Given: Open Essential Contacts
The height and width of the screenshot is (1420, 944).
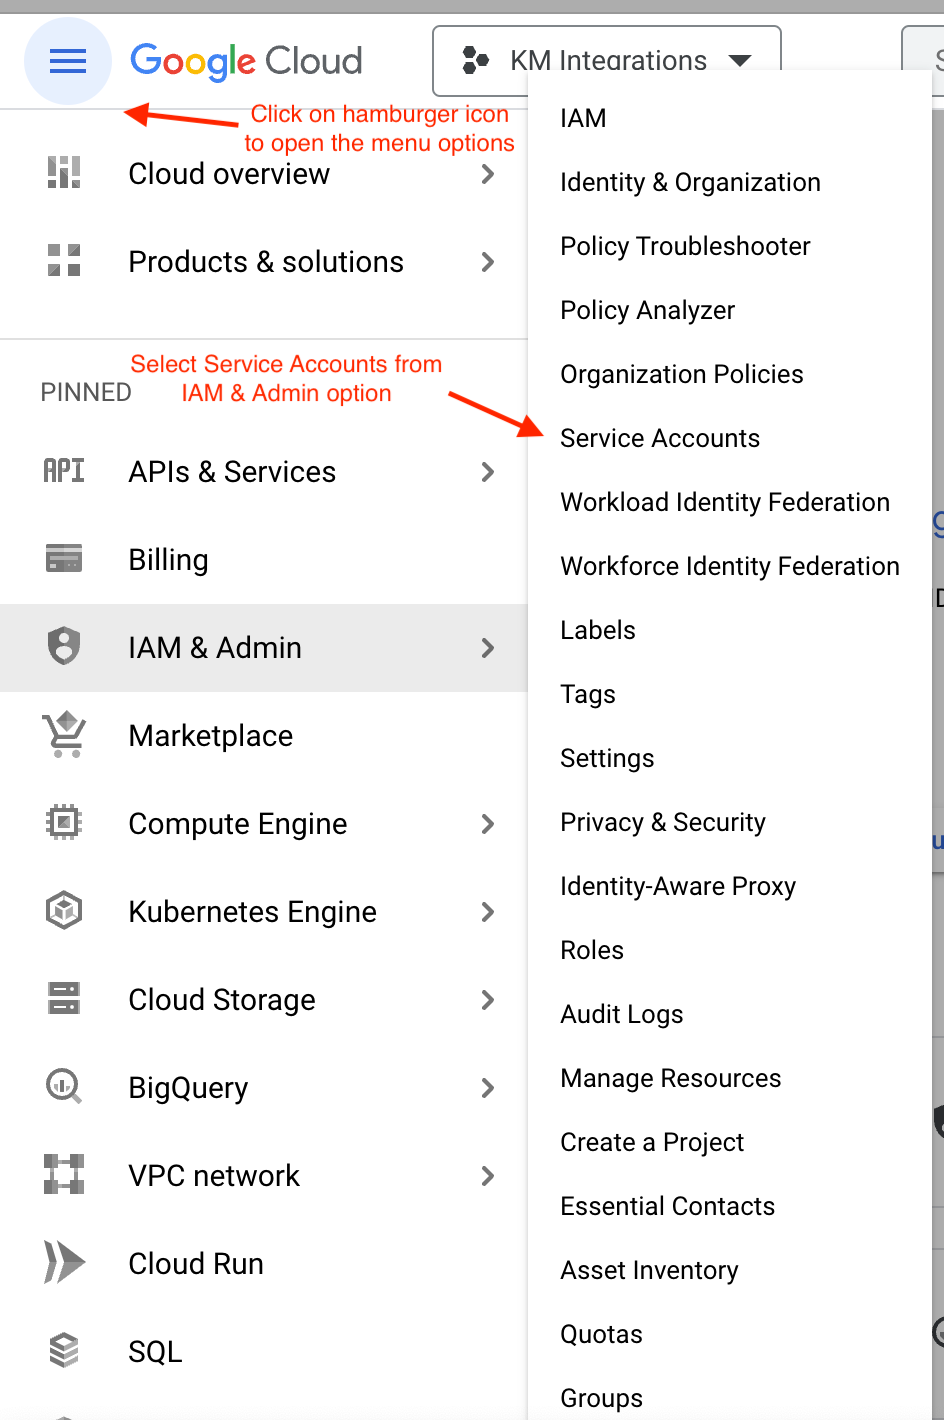Looking at the screenshot, I should coord(668,1206).
